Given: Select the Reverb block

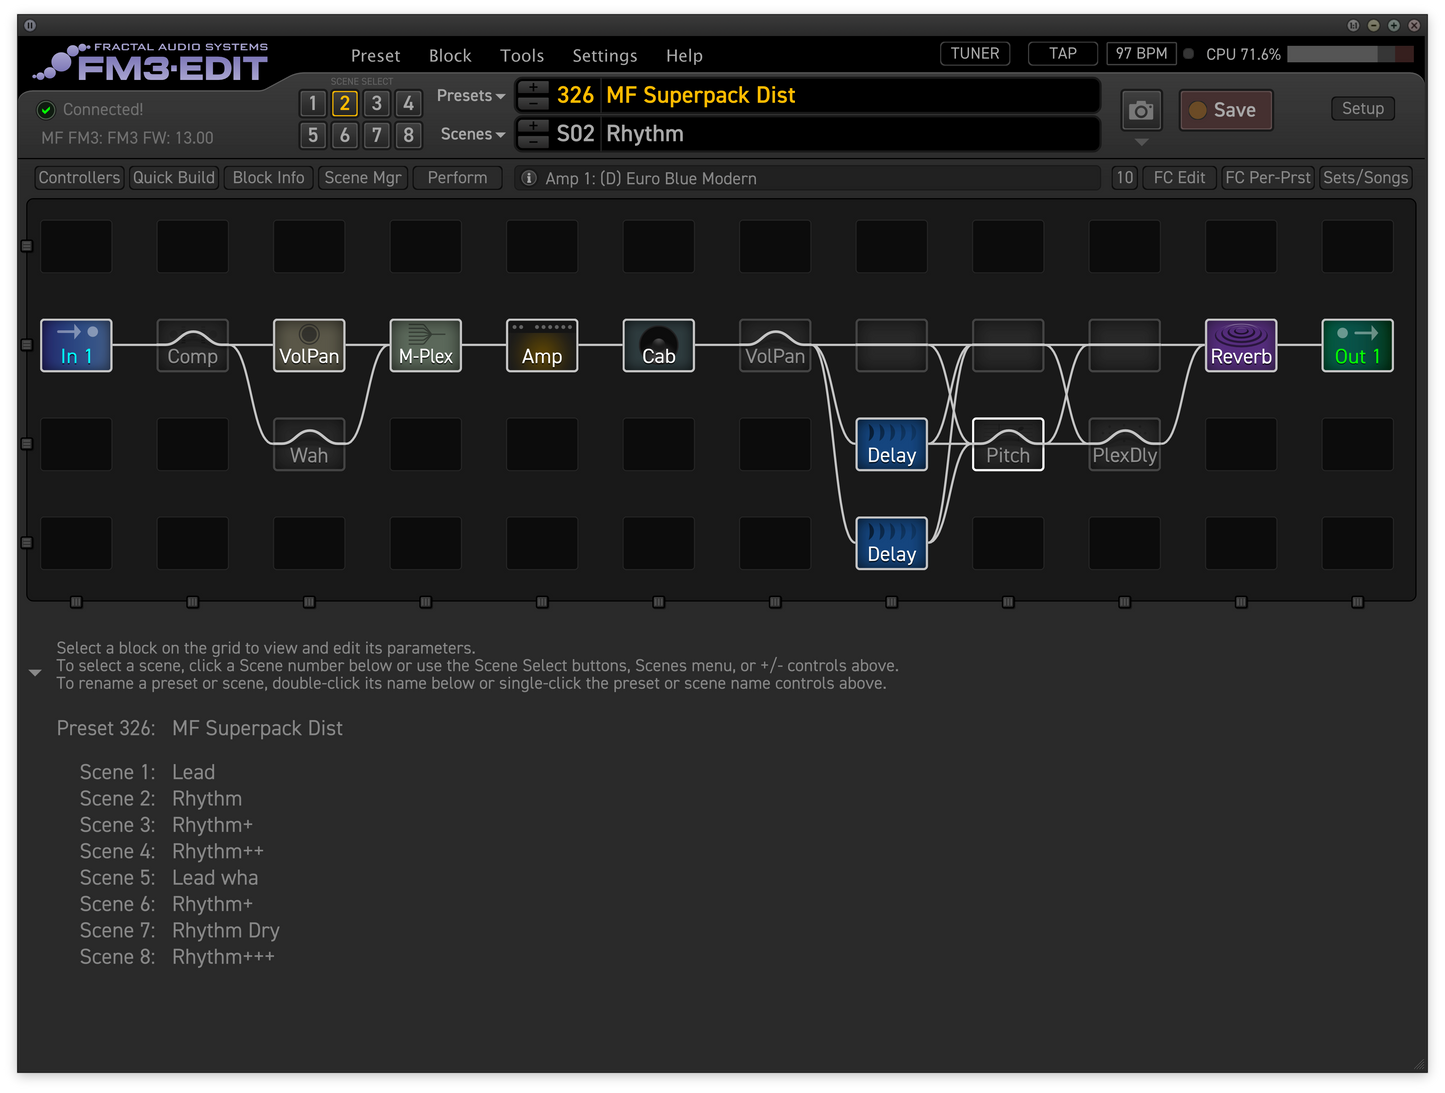Looking at the screenshot, I should [x=1241, y=345].
